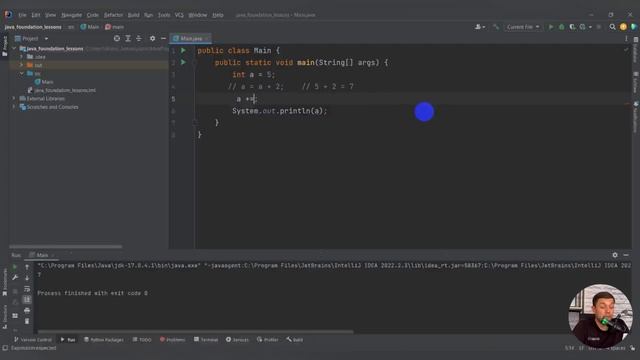Open the Tools menu
Viewport: 640px width, 360px height.
[x=164, y=15]
